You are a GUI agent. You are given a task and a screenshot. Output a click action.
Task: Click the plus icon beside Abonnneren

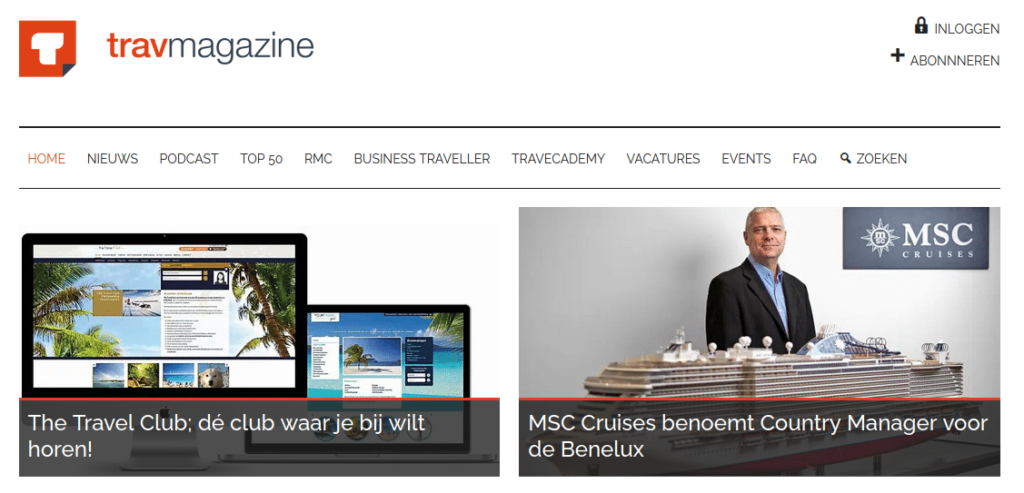[897, 56]
